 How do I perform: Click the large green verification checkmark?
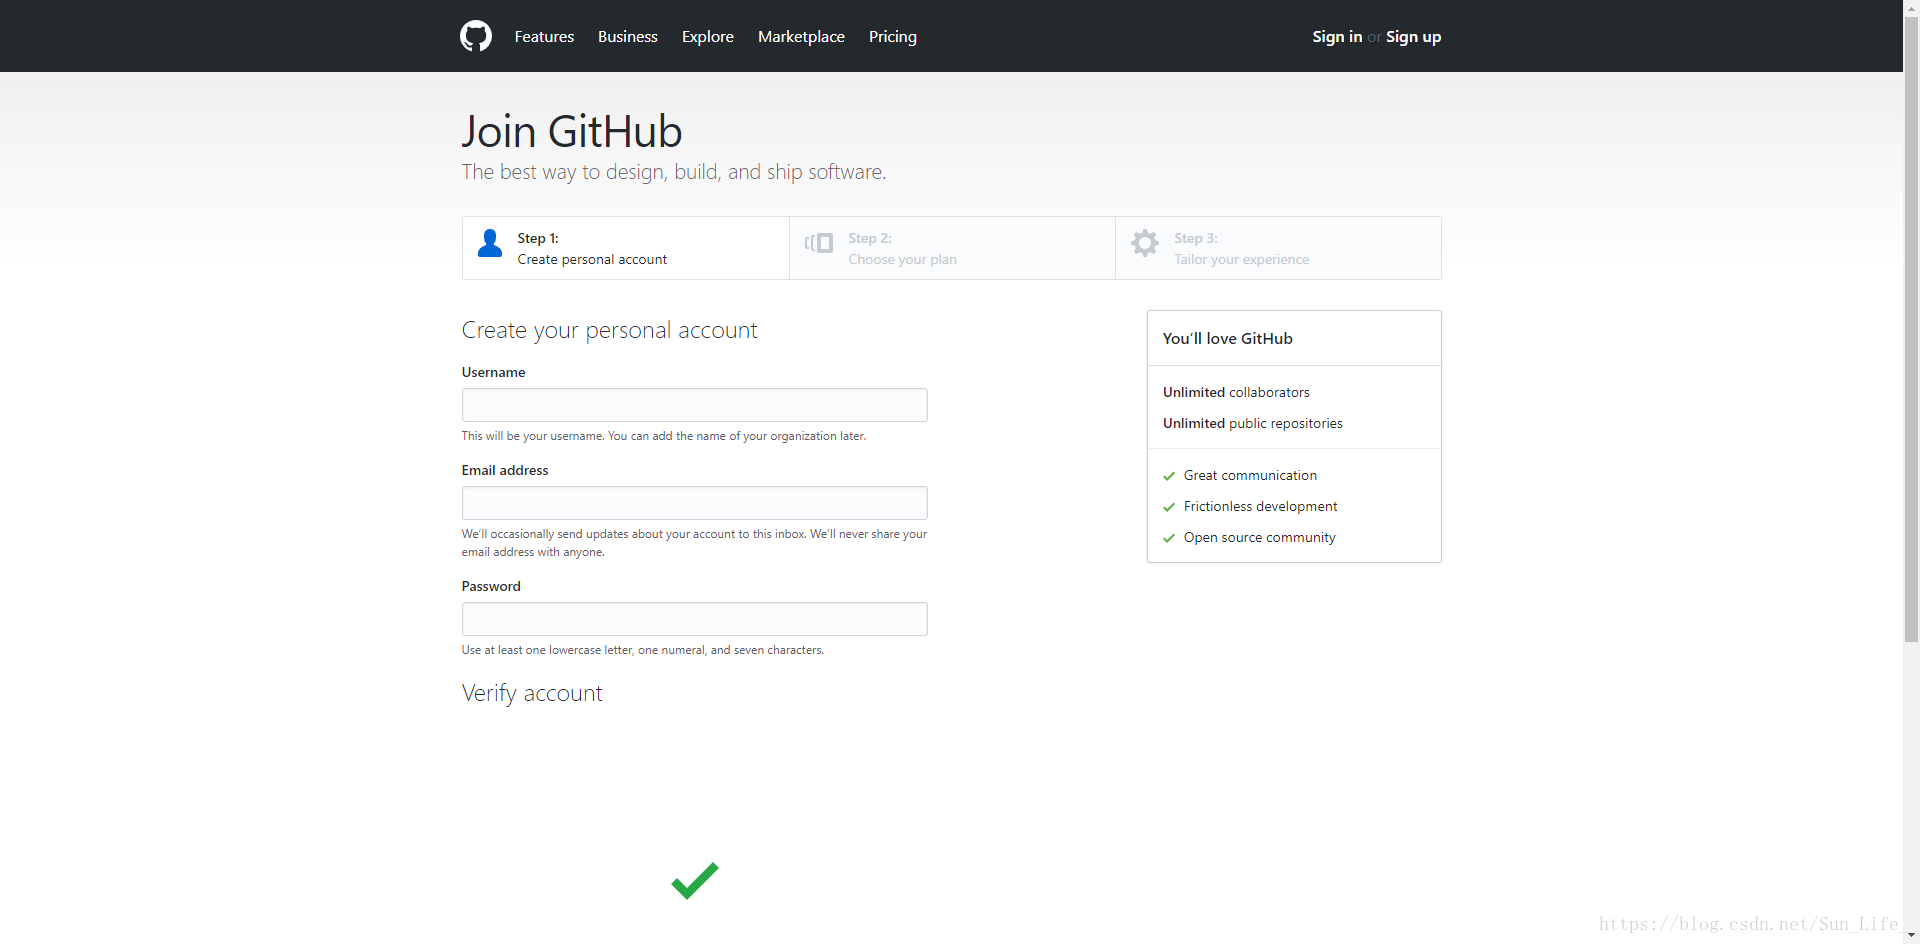click(695, 881)
